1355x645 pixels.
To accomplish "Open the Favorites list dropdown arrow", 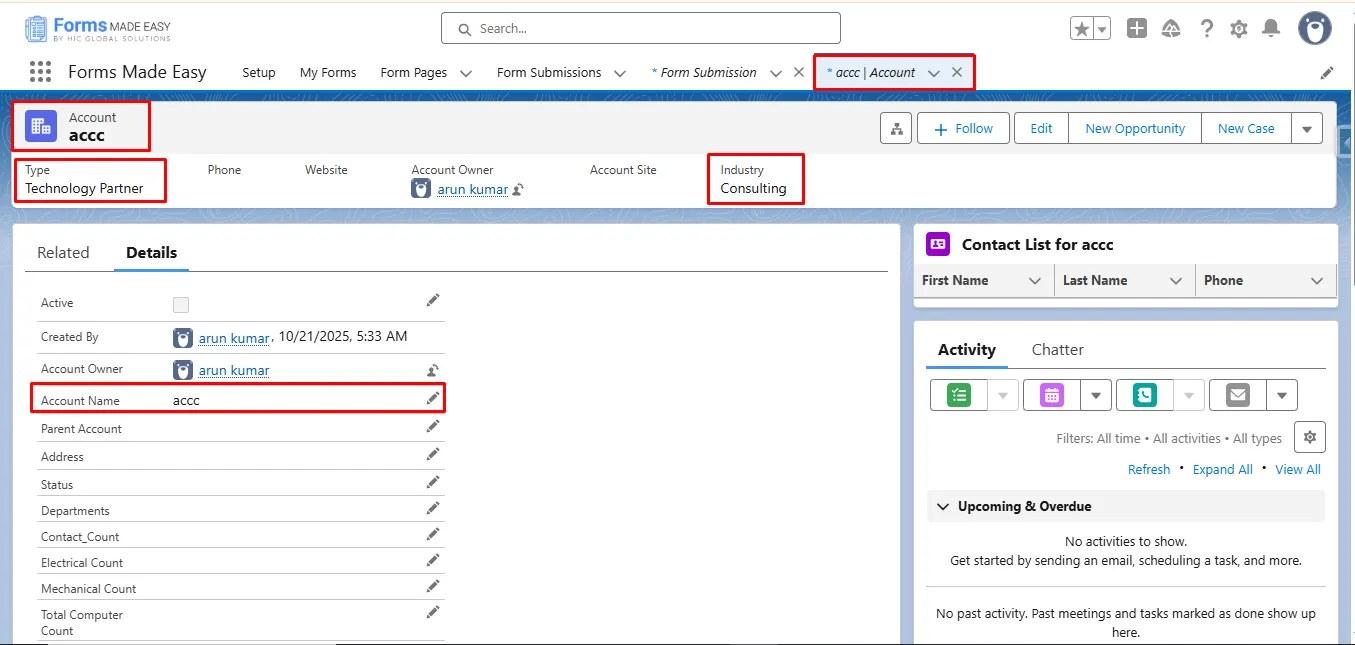I will 1102,29.
